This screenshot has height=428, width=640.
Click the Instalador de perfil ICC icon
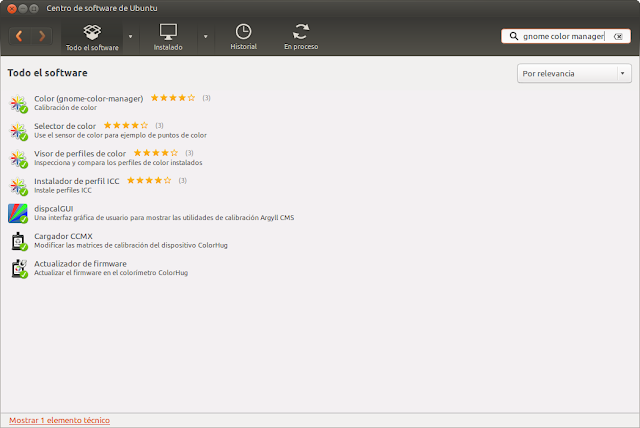coord(18,186)
